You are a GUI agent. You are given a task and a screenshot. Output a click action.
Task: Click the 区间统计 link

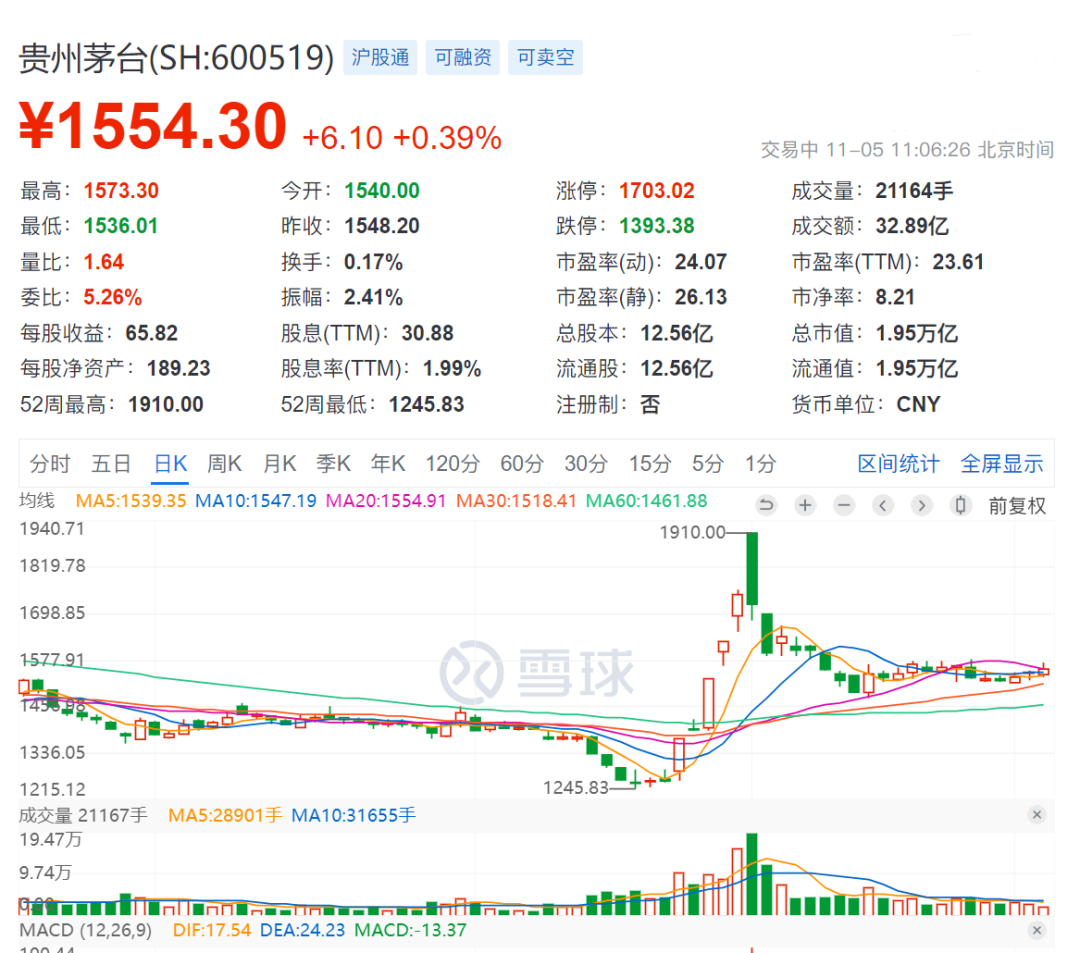(898, 464)
